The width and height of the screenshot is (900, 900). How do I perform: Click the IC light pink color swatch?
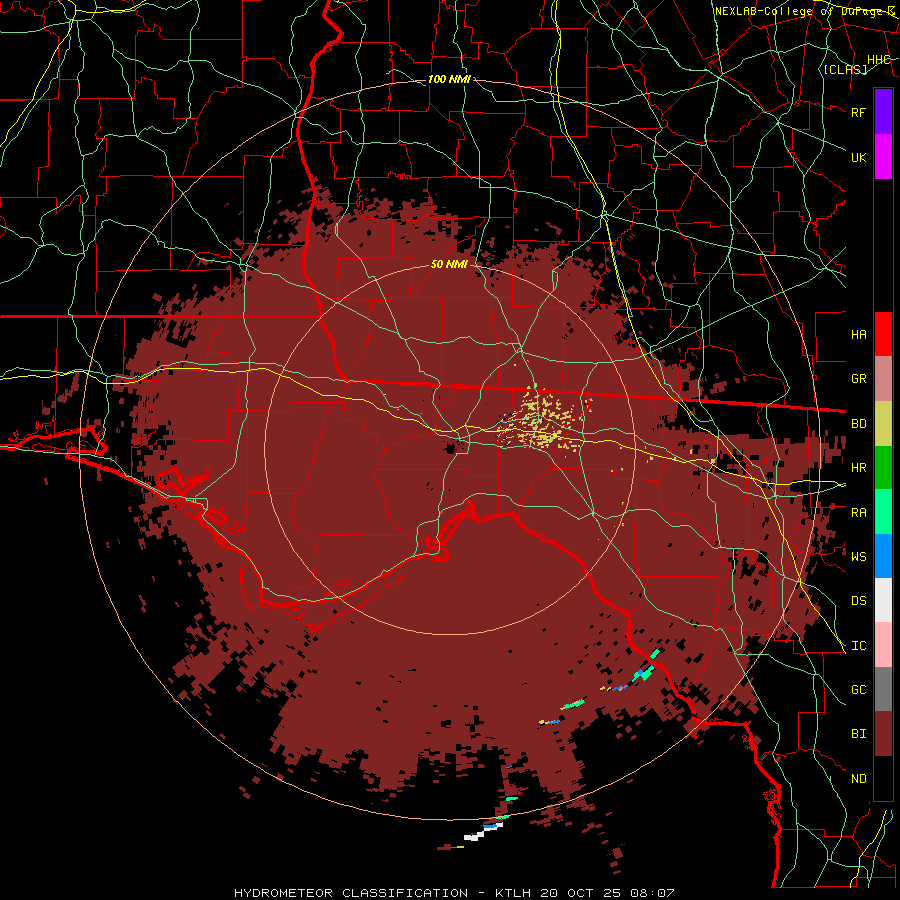click(x=883, y=645)
